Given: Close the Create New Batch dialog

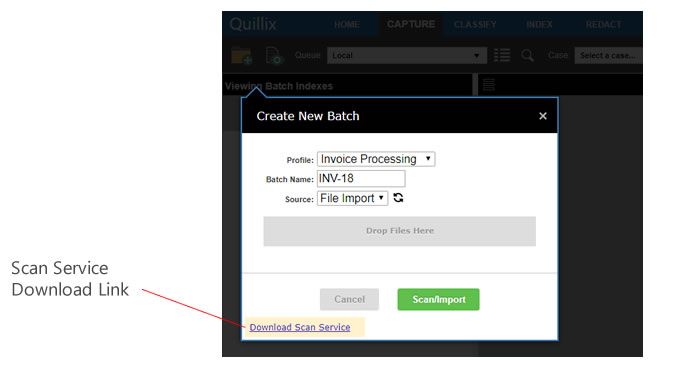Looking at the screenshot, I should [543, 116].
